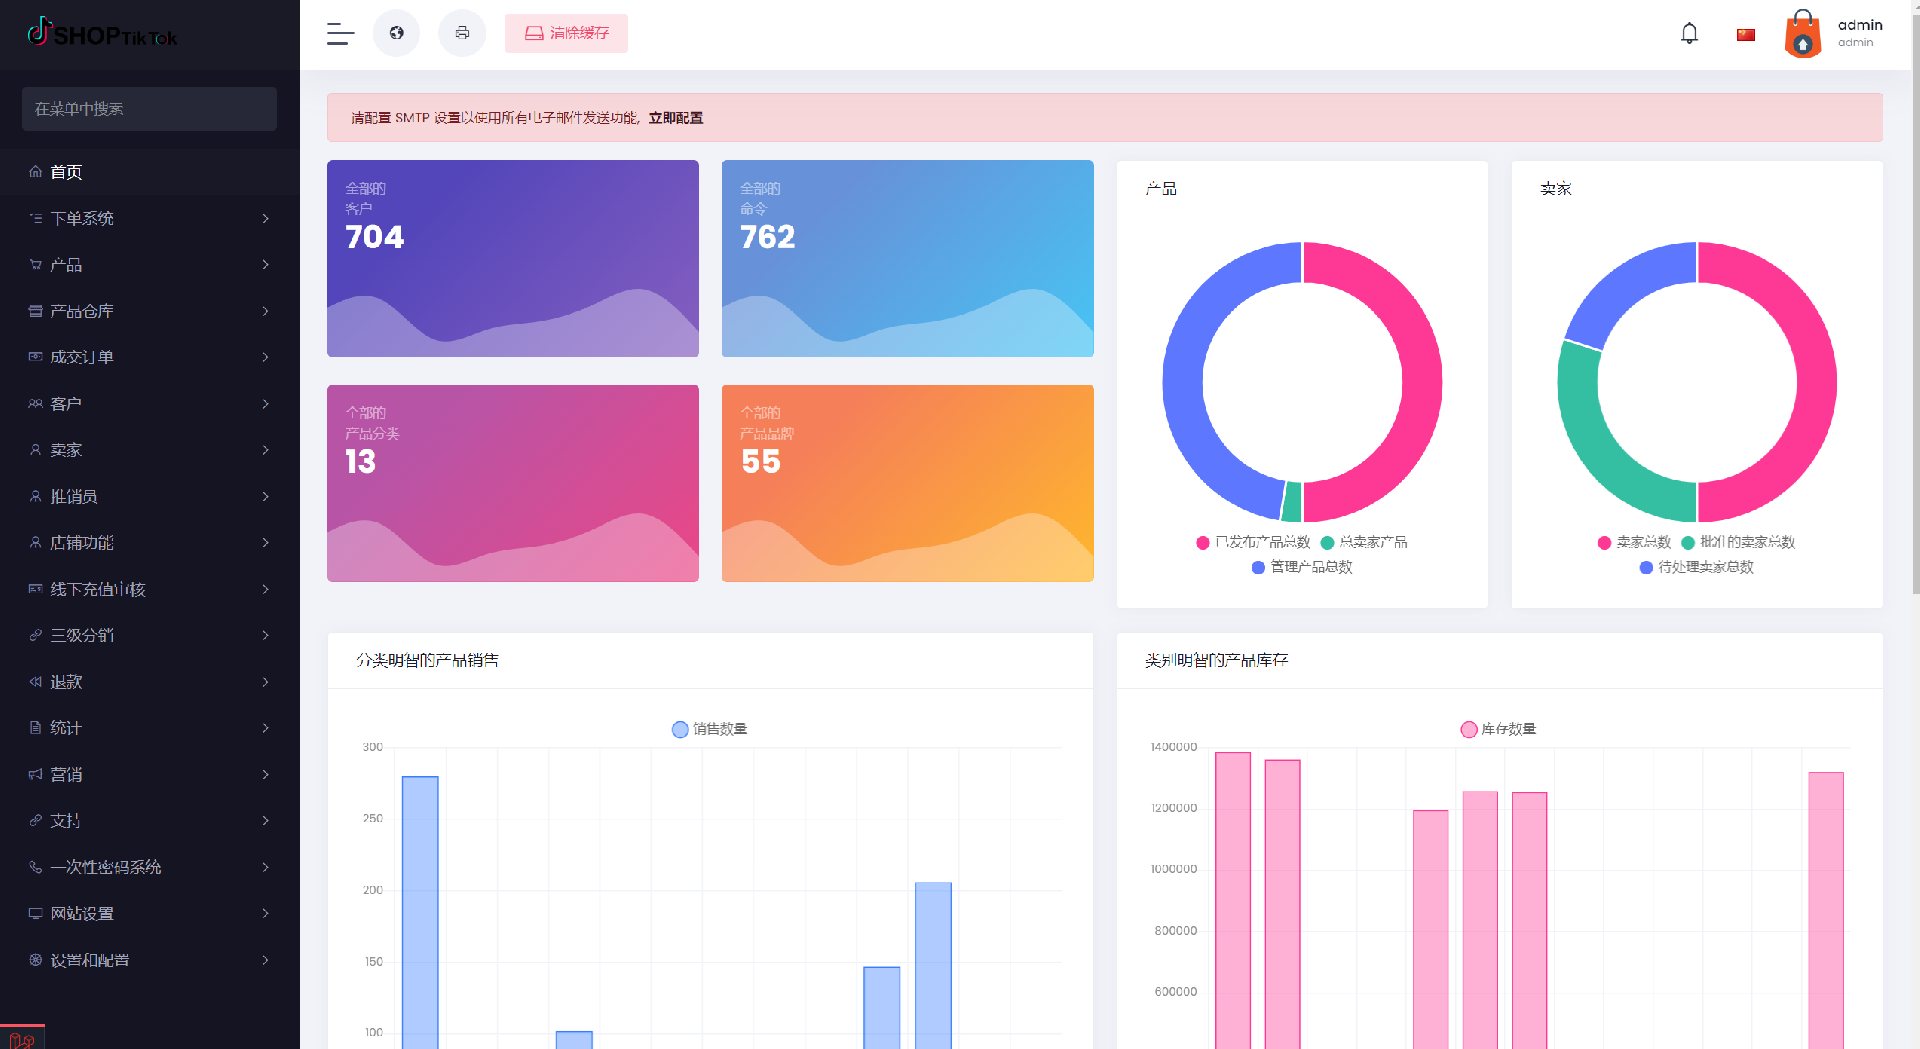Expand the 产品 sidebar menu
This screenshot has height=1049, width=1920.
click(150, 265)
